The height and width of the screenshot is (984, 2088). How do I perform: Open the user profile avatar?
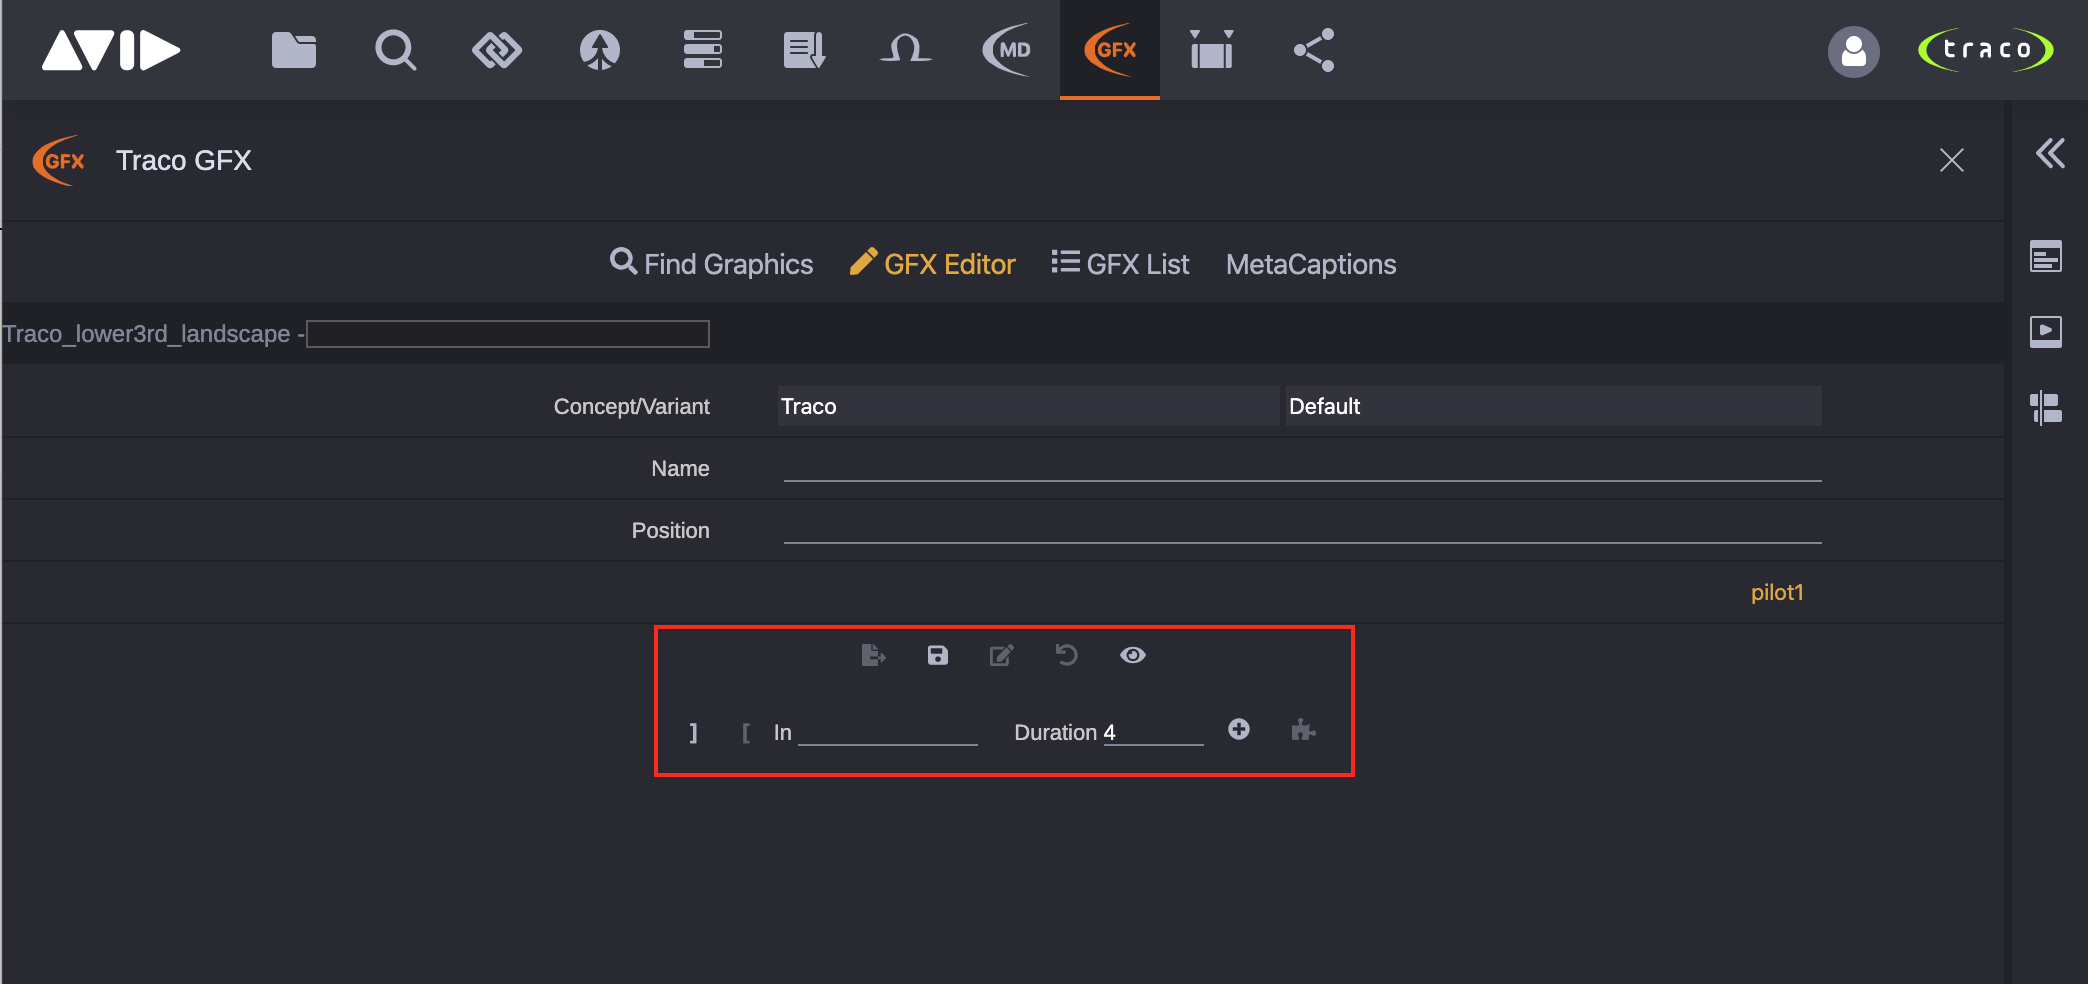coord(1854,51)
